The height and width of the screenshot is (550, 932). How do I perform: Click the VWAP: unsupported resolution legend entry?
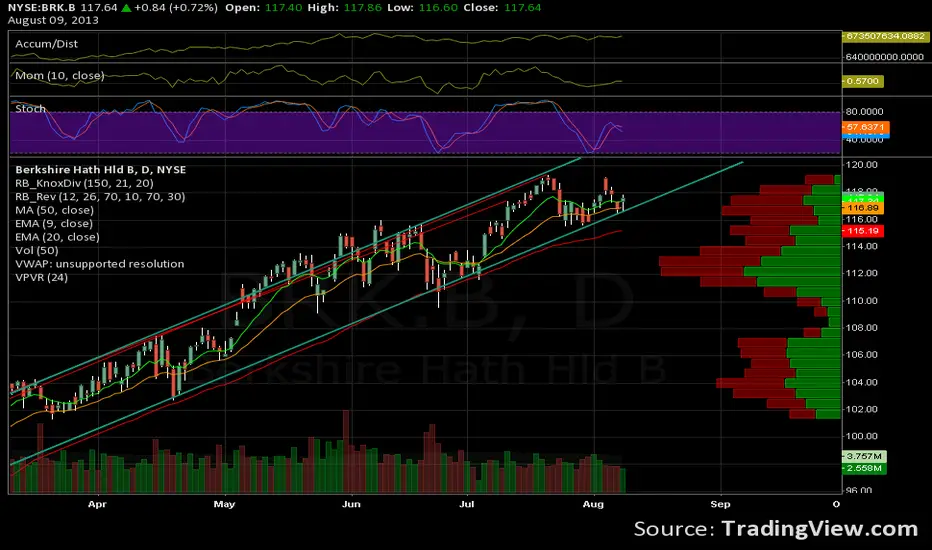tap(99, 264)
